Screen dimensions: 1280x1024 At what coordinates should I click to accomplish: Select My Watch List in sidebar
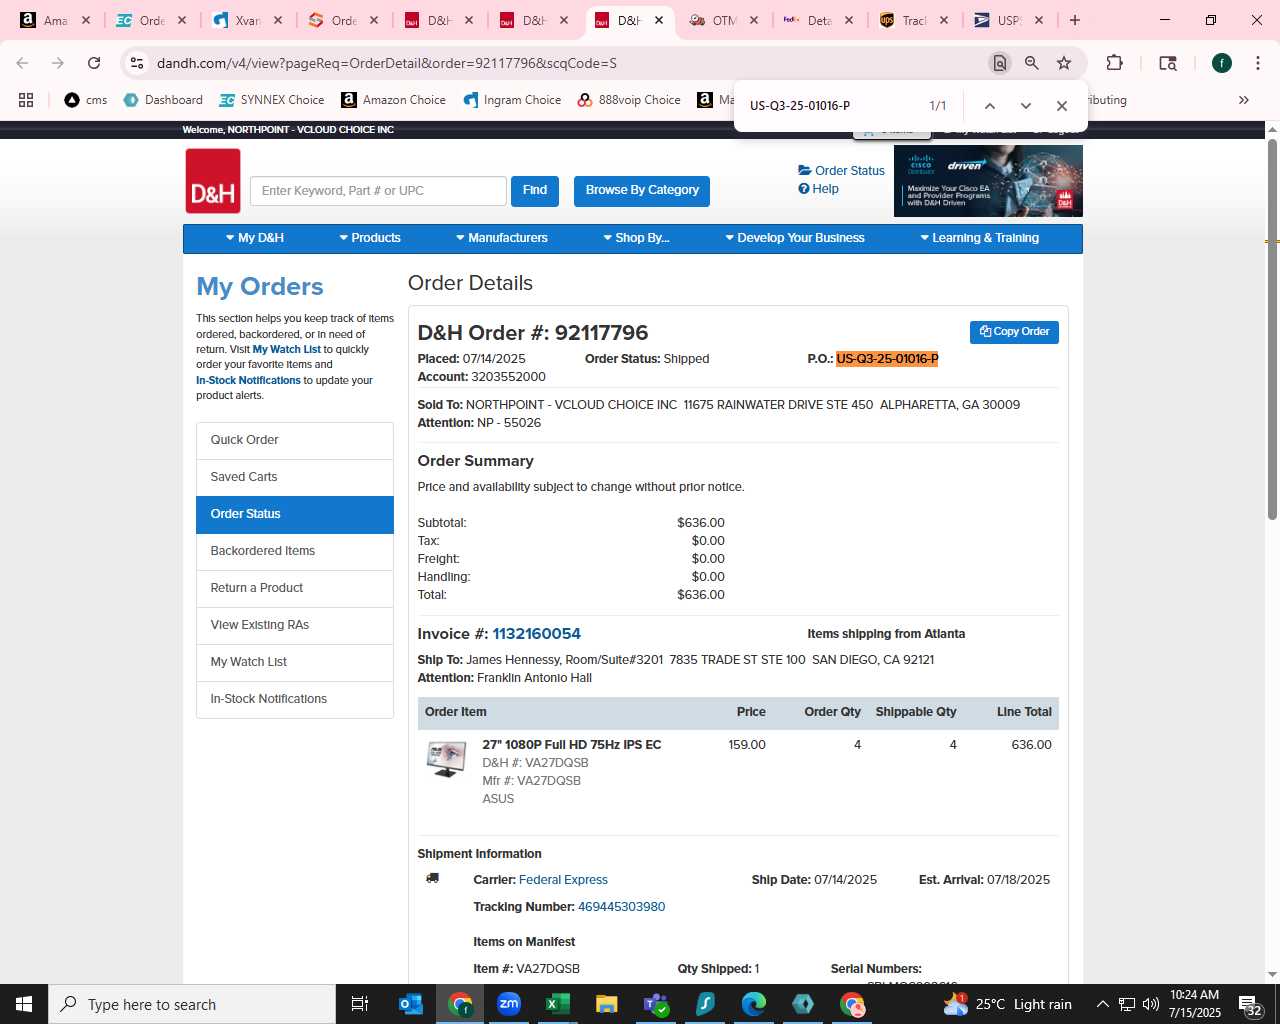[x=295, y=662]
